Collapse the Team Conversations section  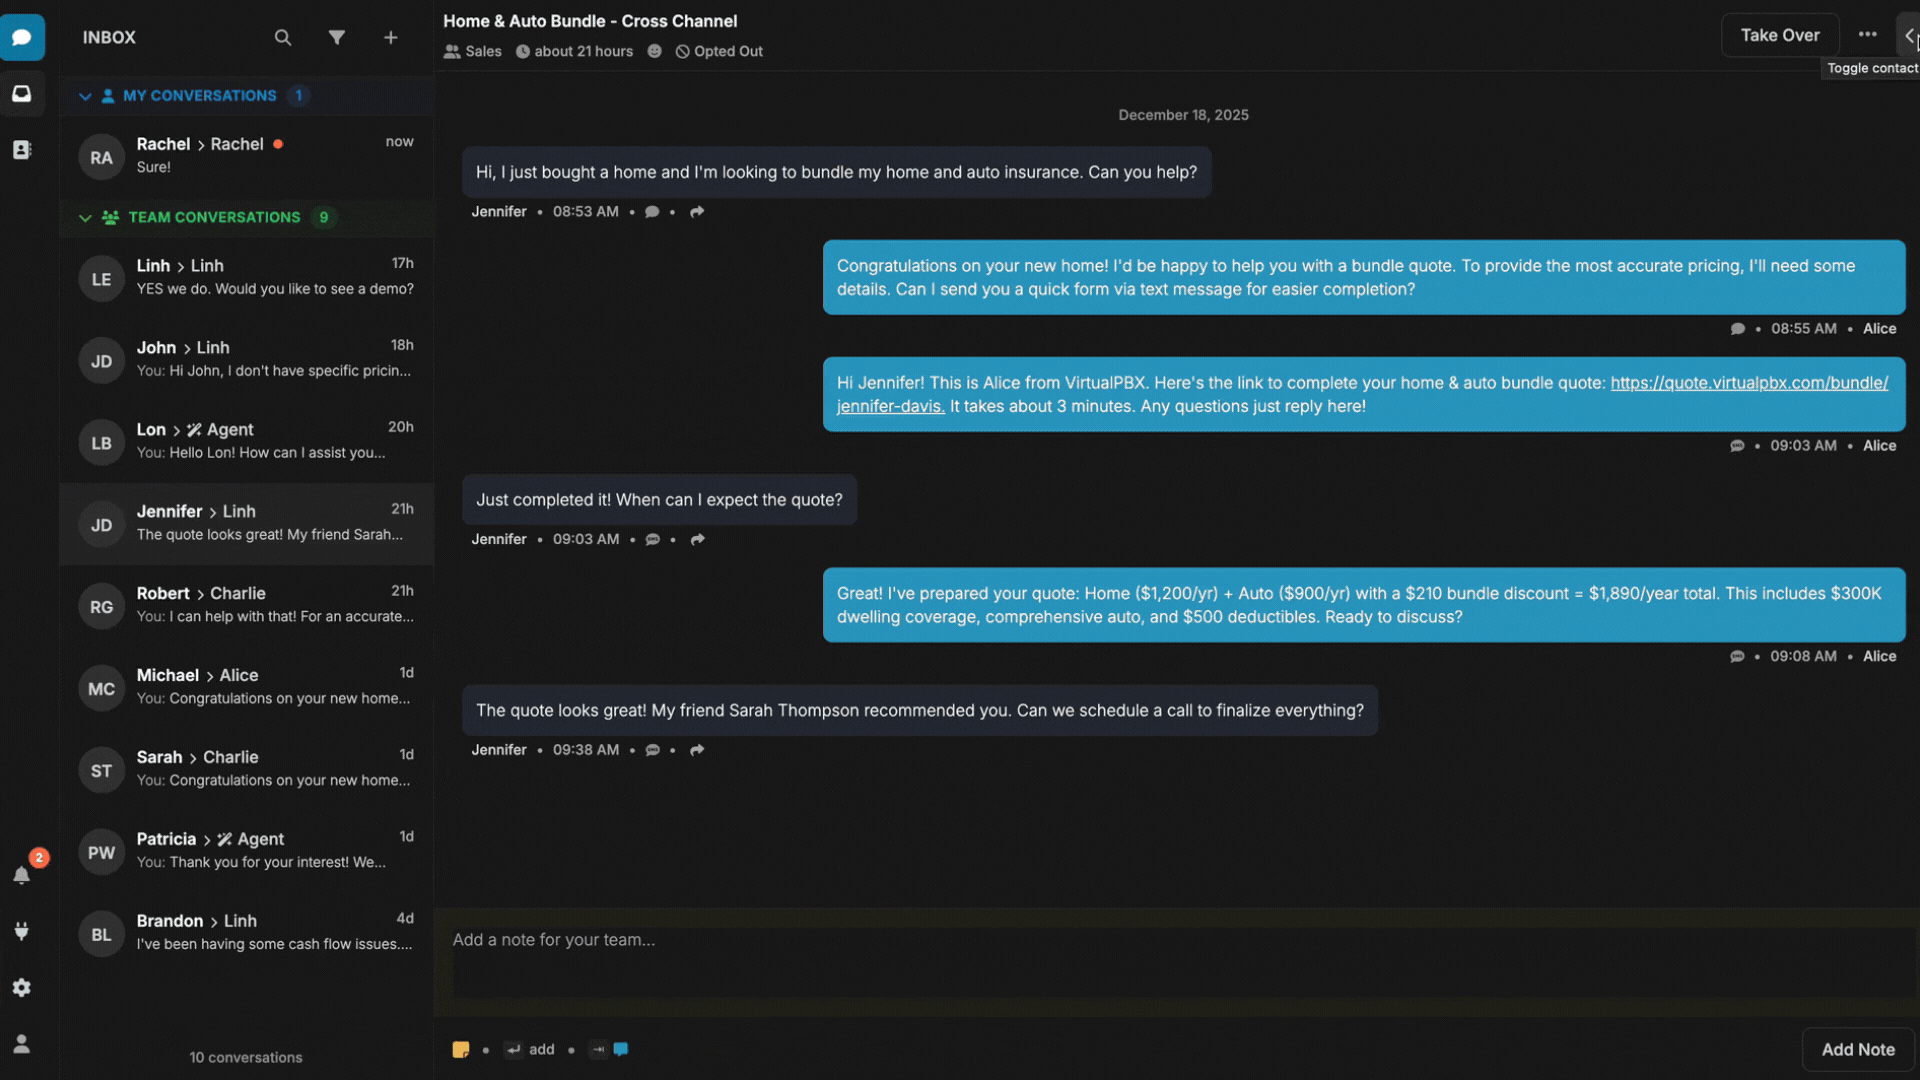[85, 218]
